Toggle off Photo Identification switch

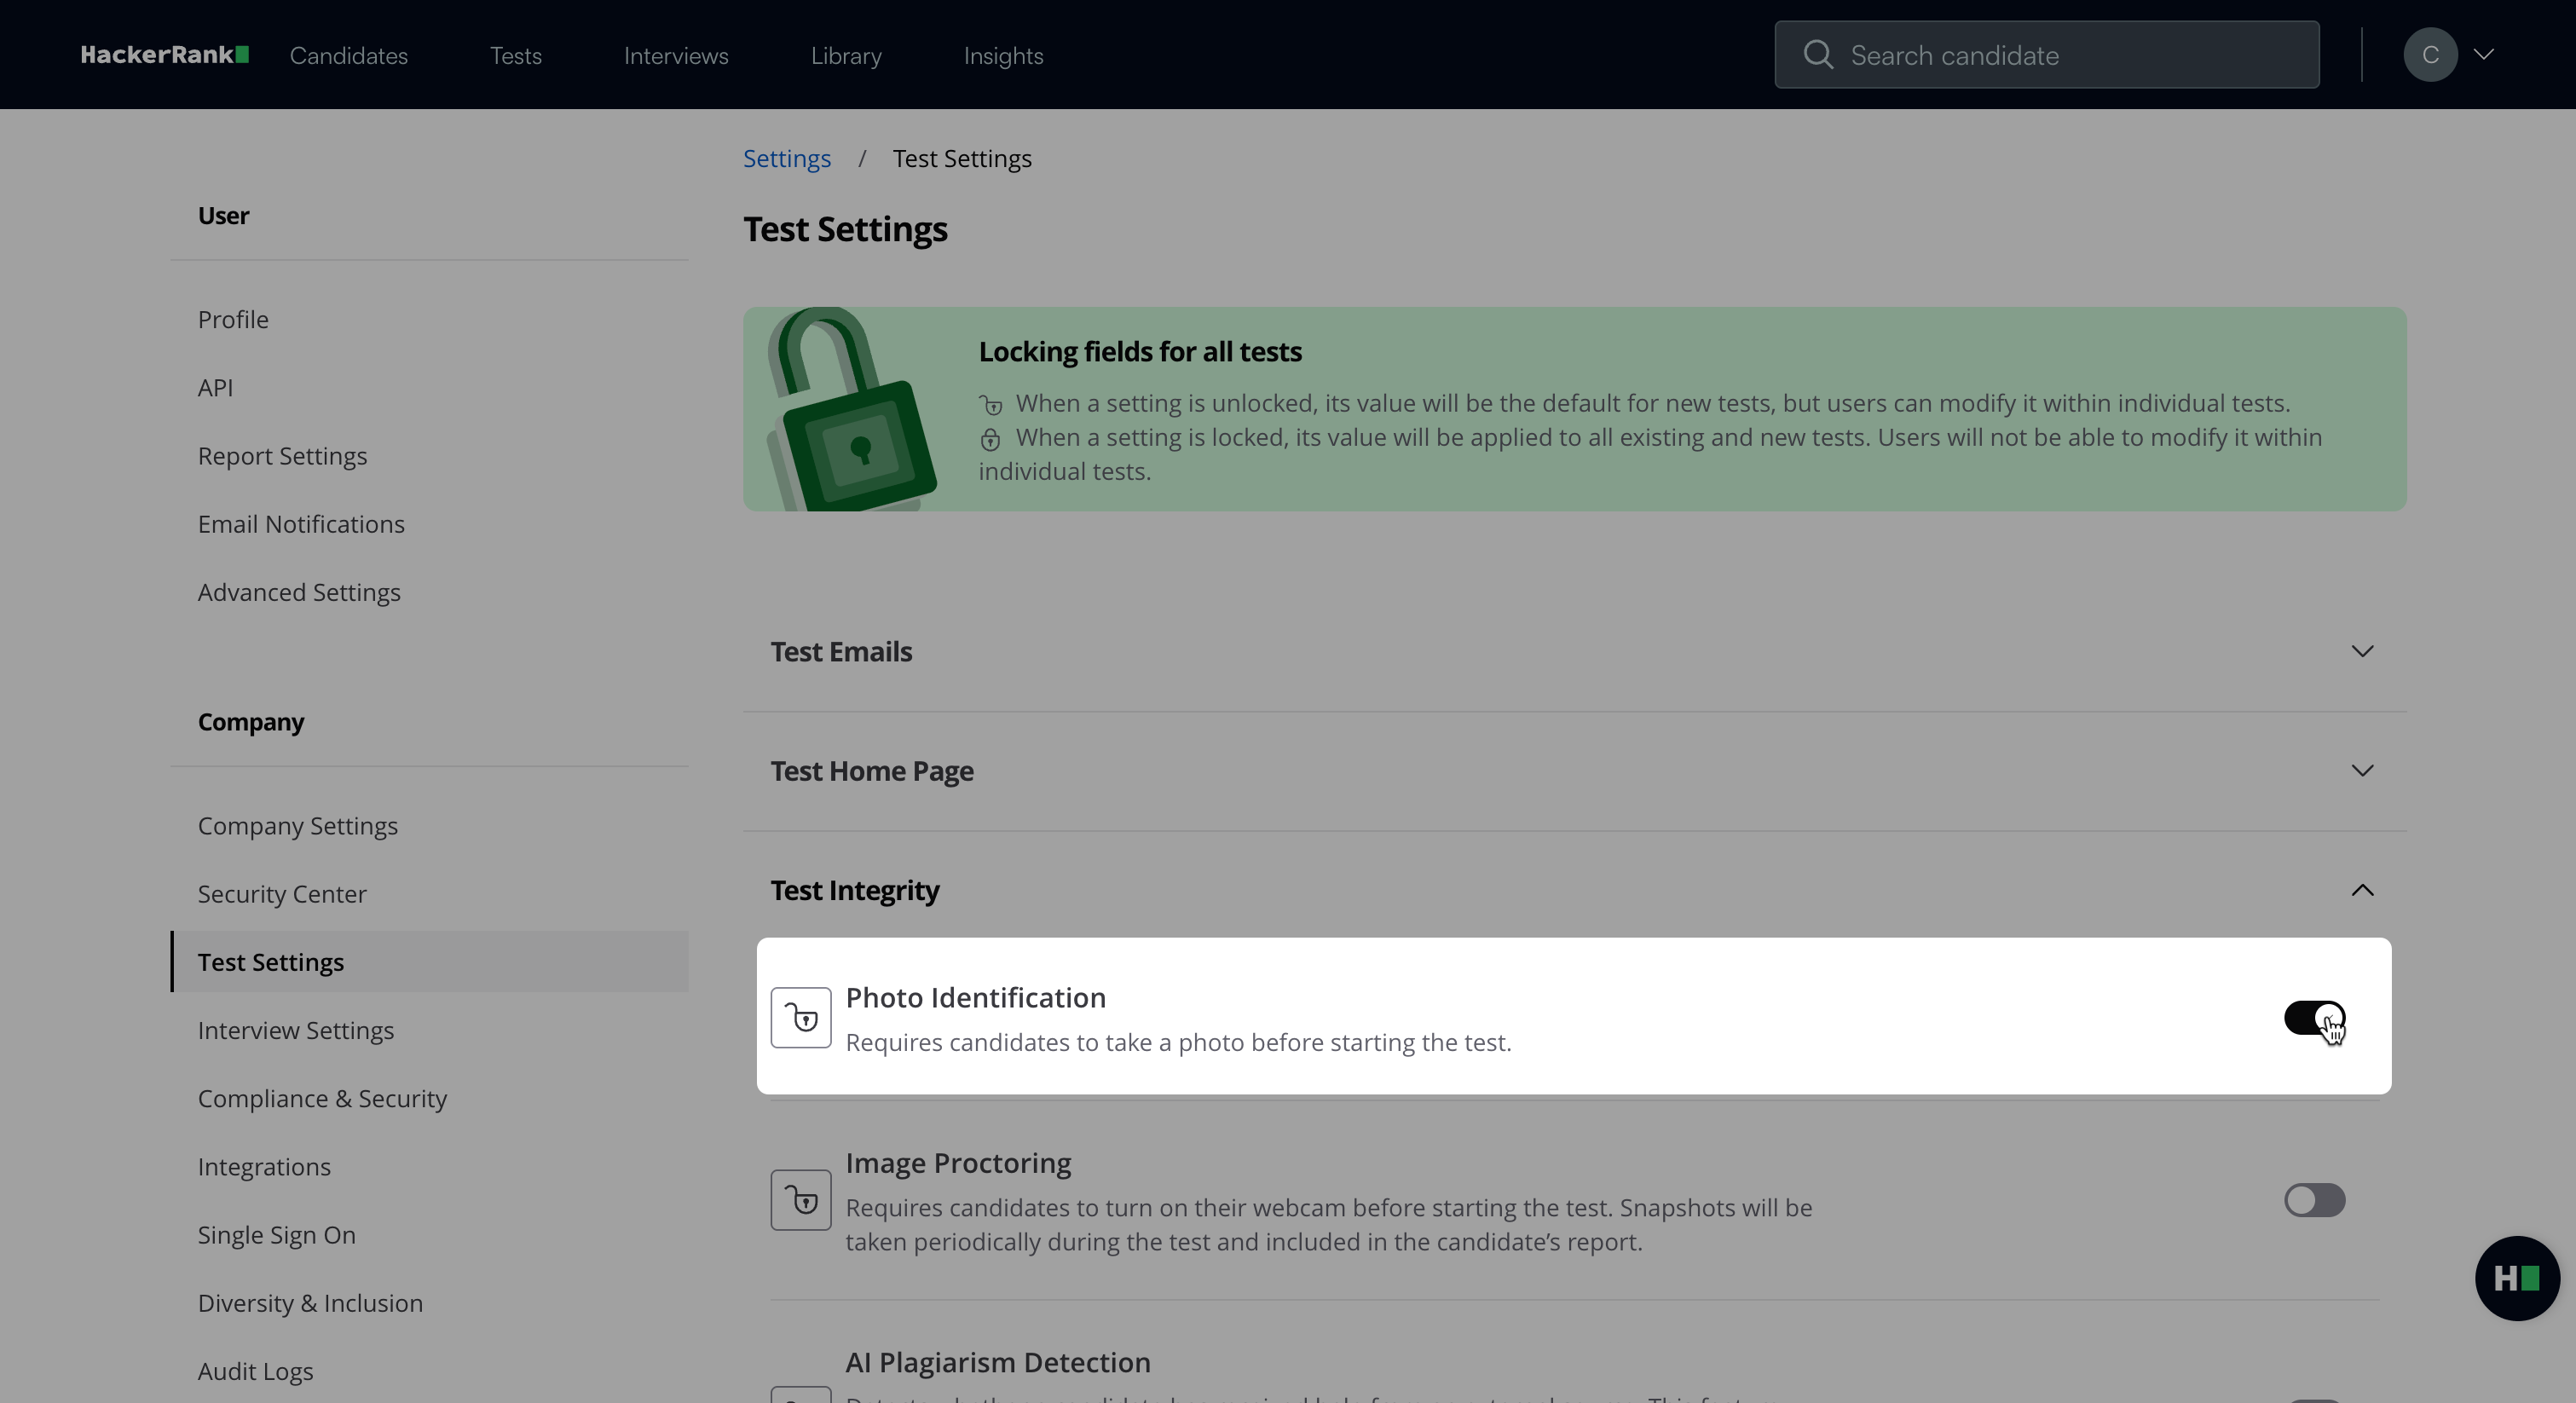point(2314,1018)
